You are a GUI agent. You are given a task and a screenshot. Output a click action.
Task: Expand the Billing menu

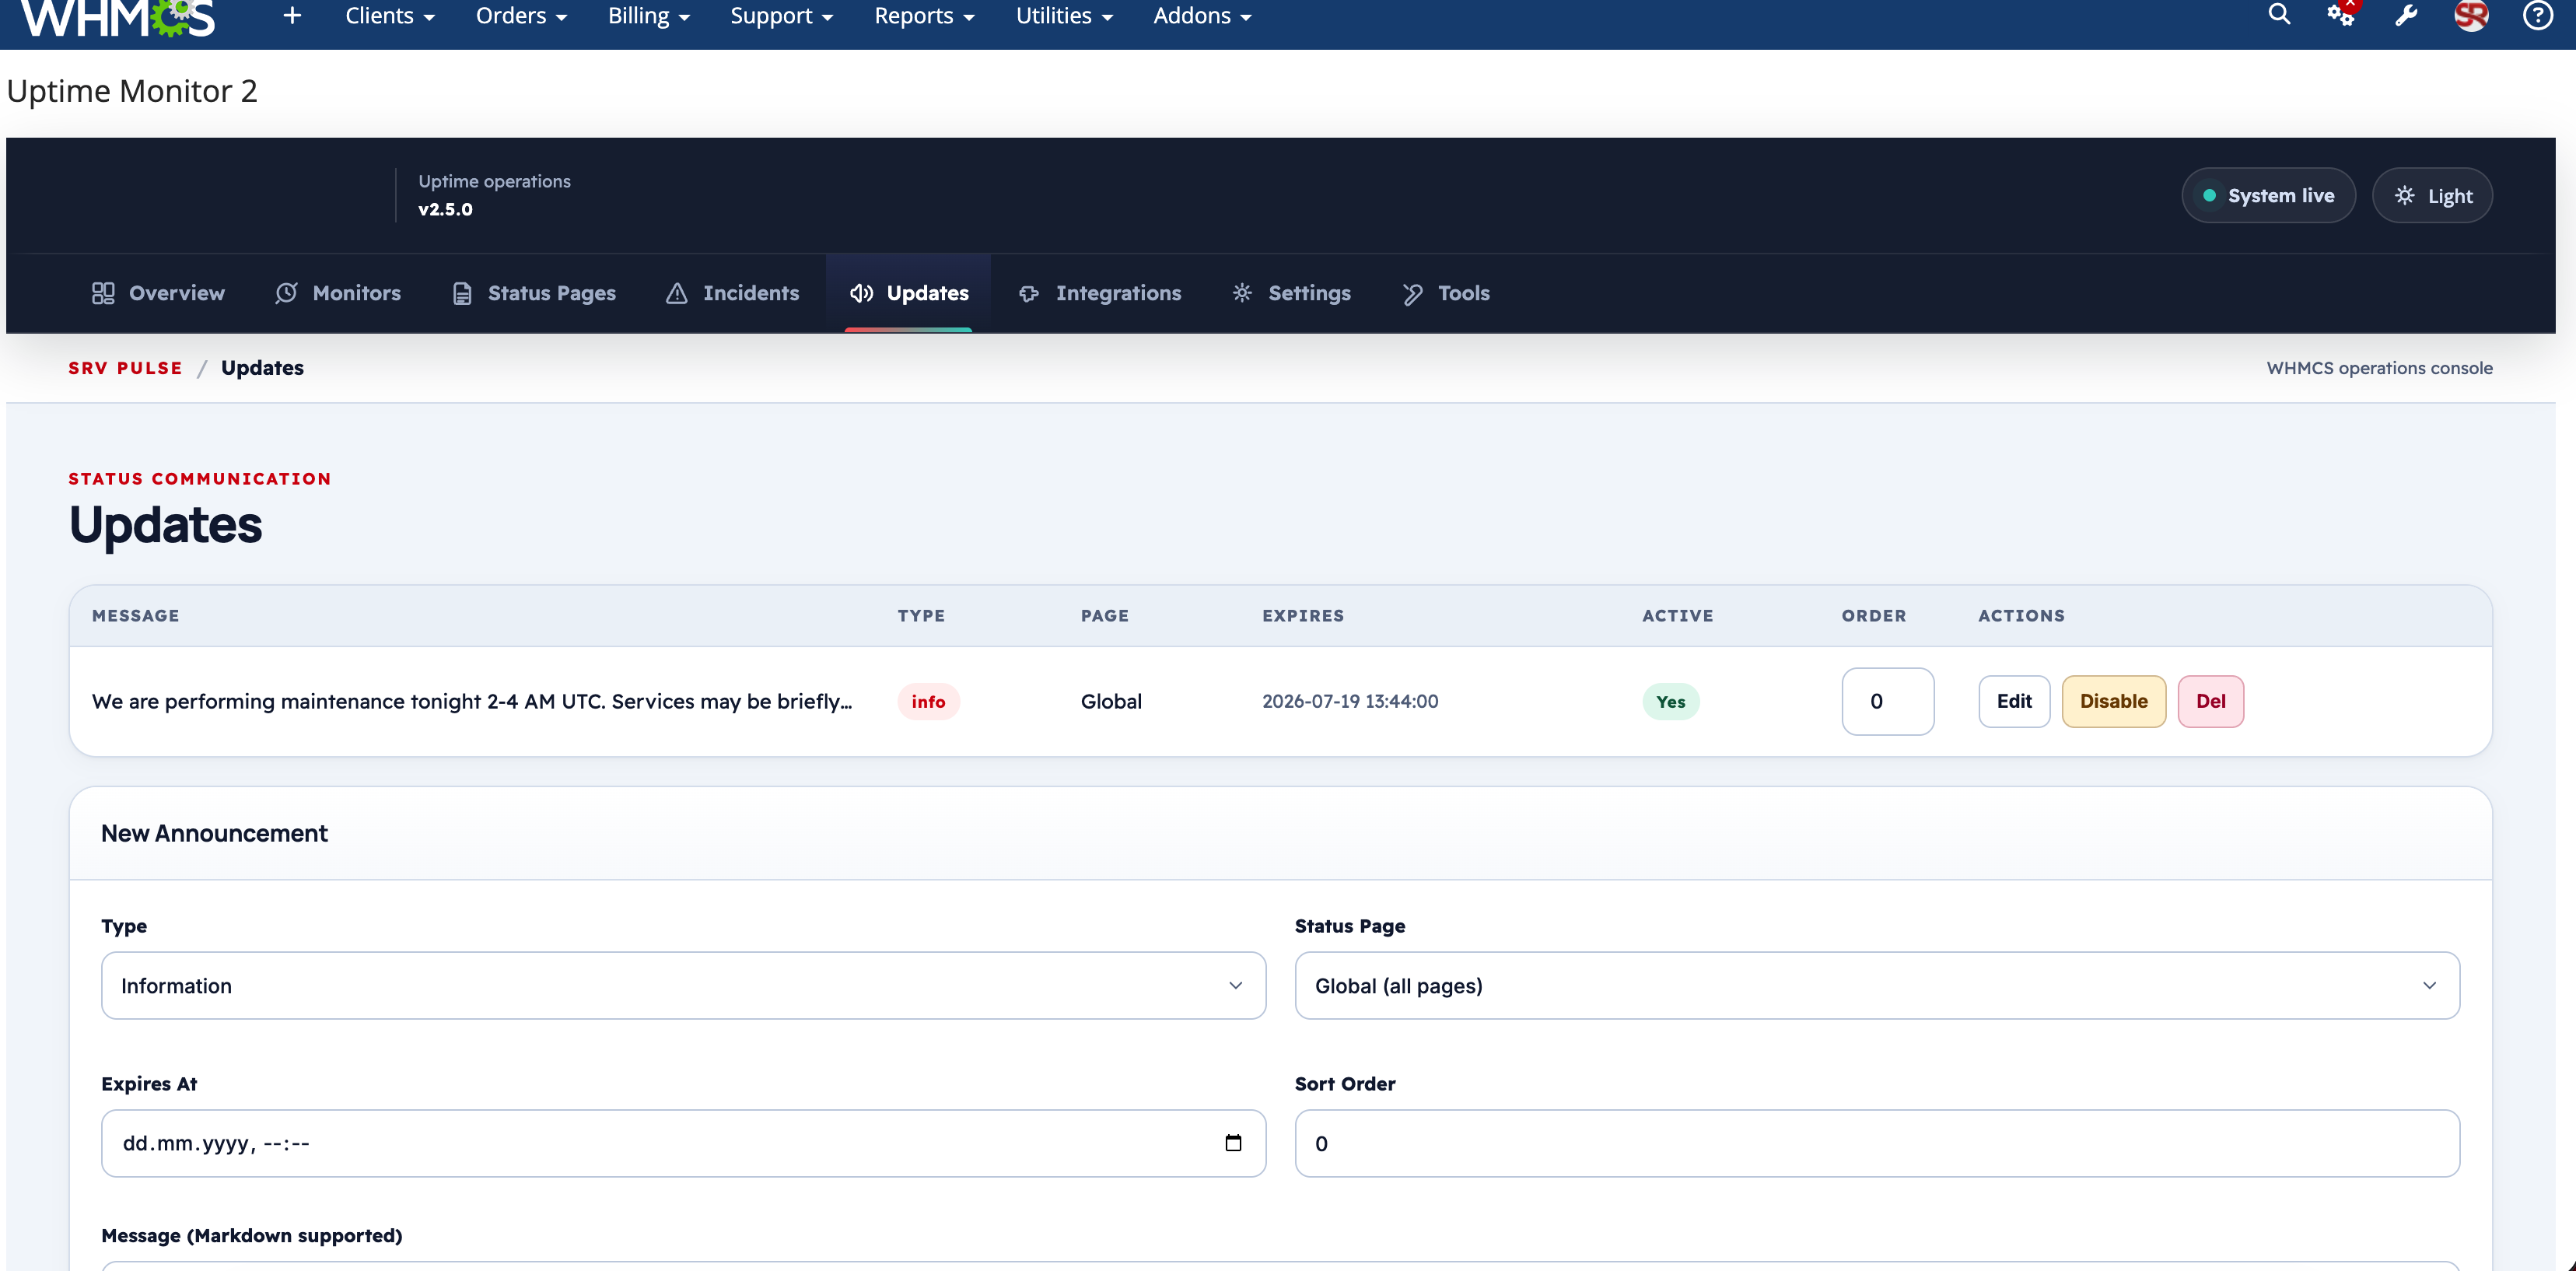coord(649,16)
